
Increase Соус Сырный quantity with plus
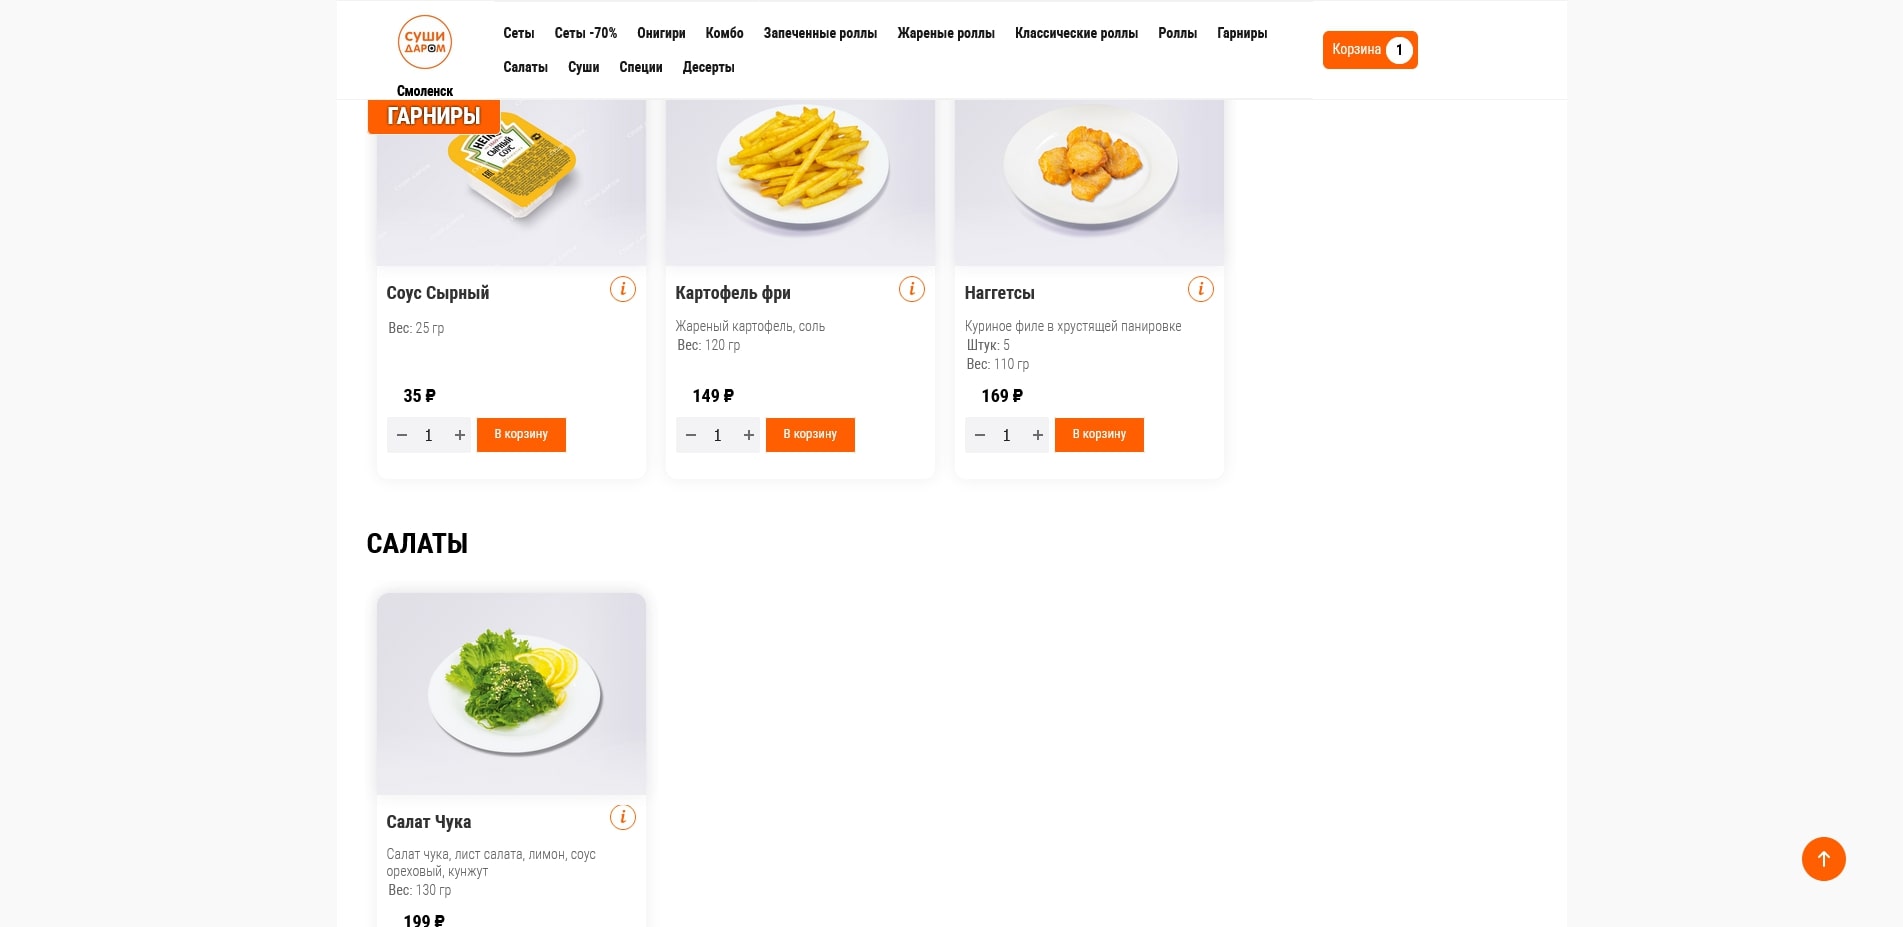click(460, 435)
